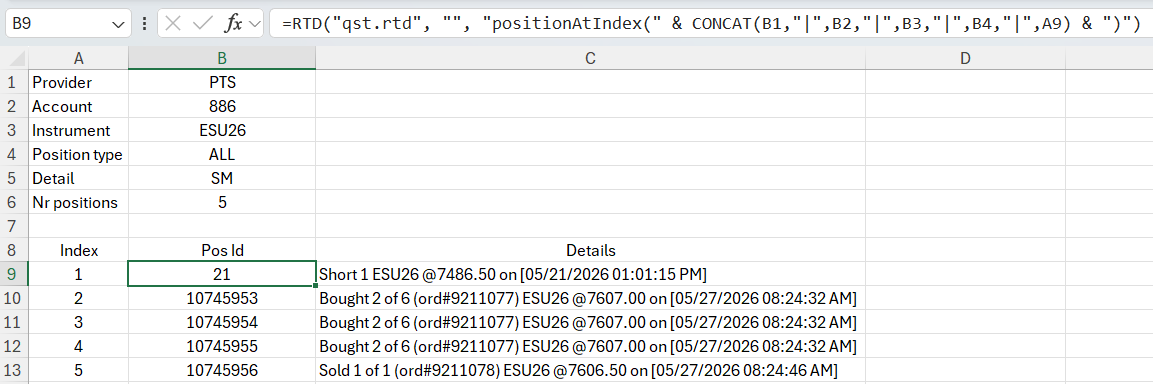Click the Account label cell
Viewport: 1153px width, 384px height.
click(79, 106)
